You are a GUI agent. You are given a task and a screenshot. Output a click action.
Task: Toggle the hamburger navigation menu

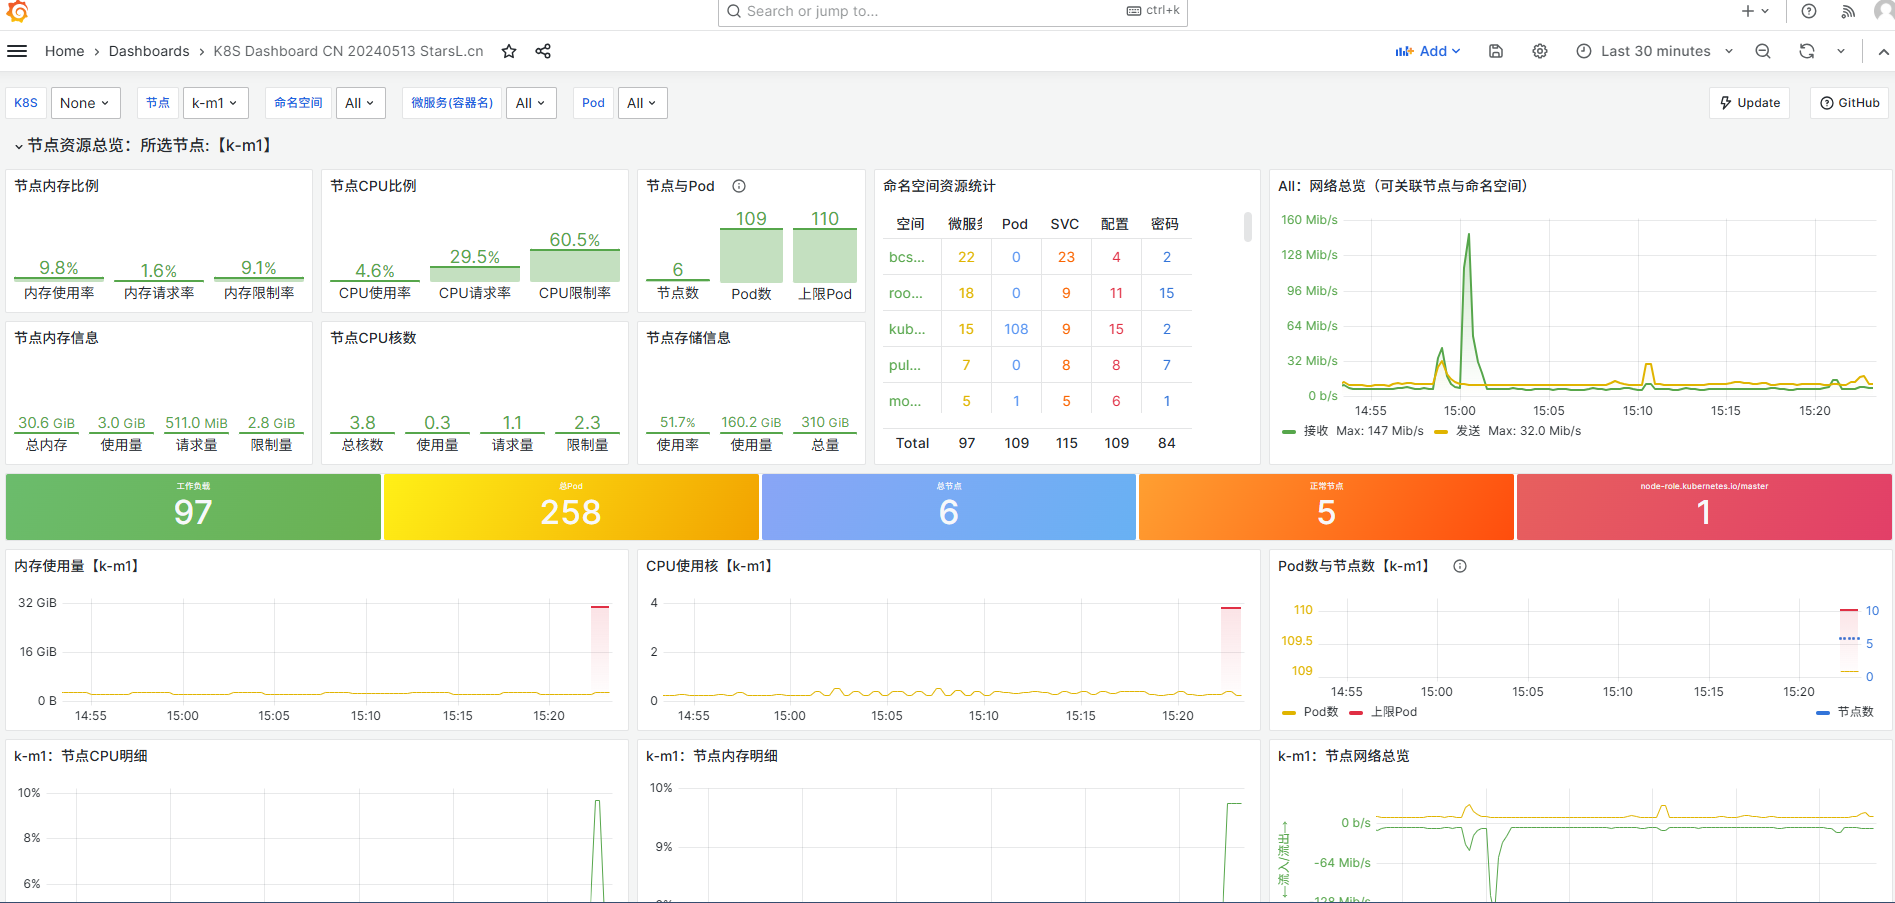coord(17,51)
